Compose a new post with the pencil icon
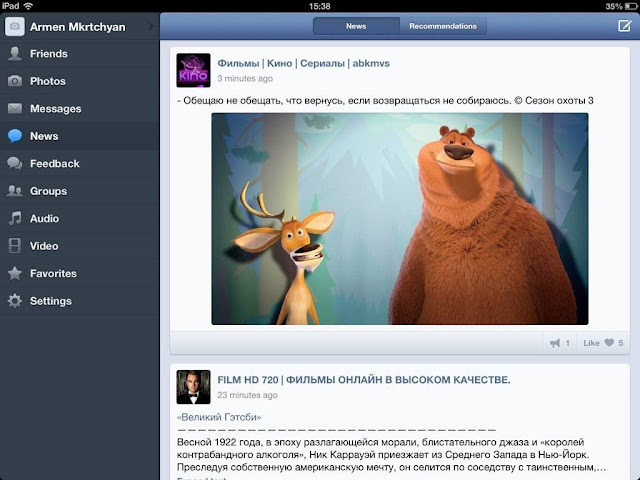640x480 pixels. [624, 26]
